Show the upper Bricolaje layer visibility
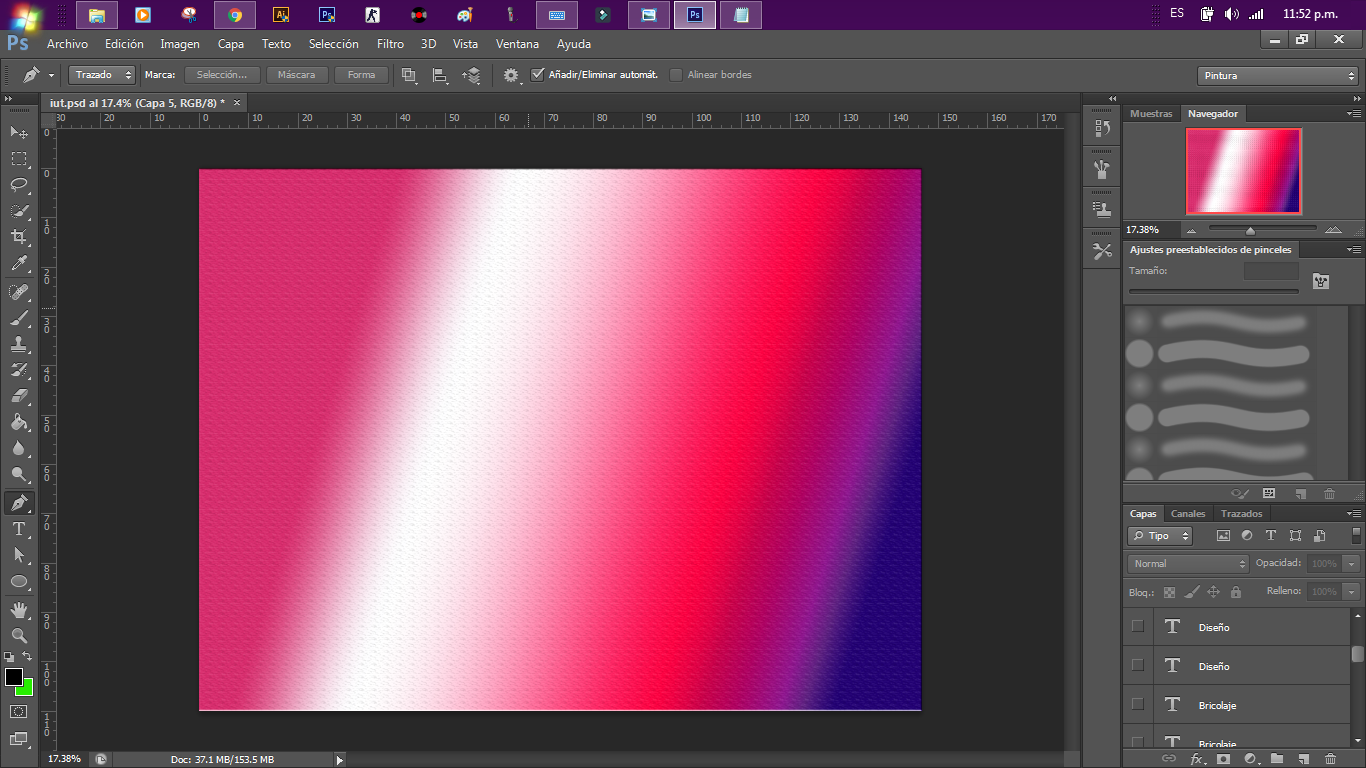This screenshot has height=768, width=1366. coord(1137,704)
